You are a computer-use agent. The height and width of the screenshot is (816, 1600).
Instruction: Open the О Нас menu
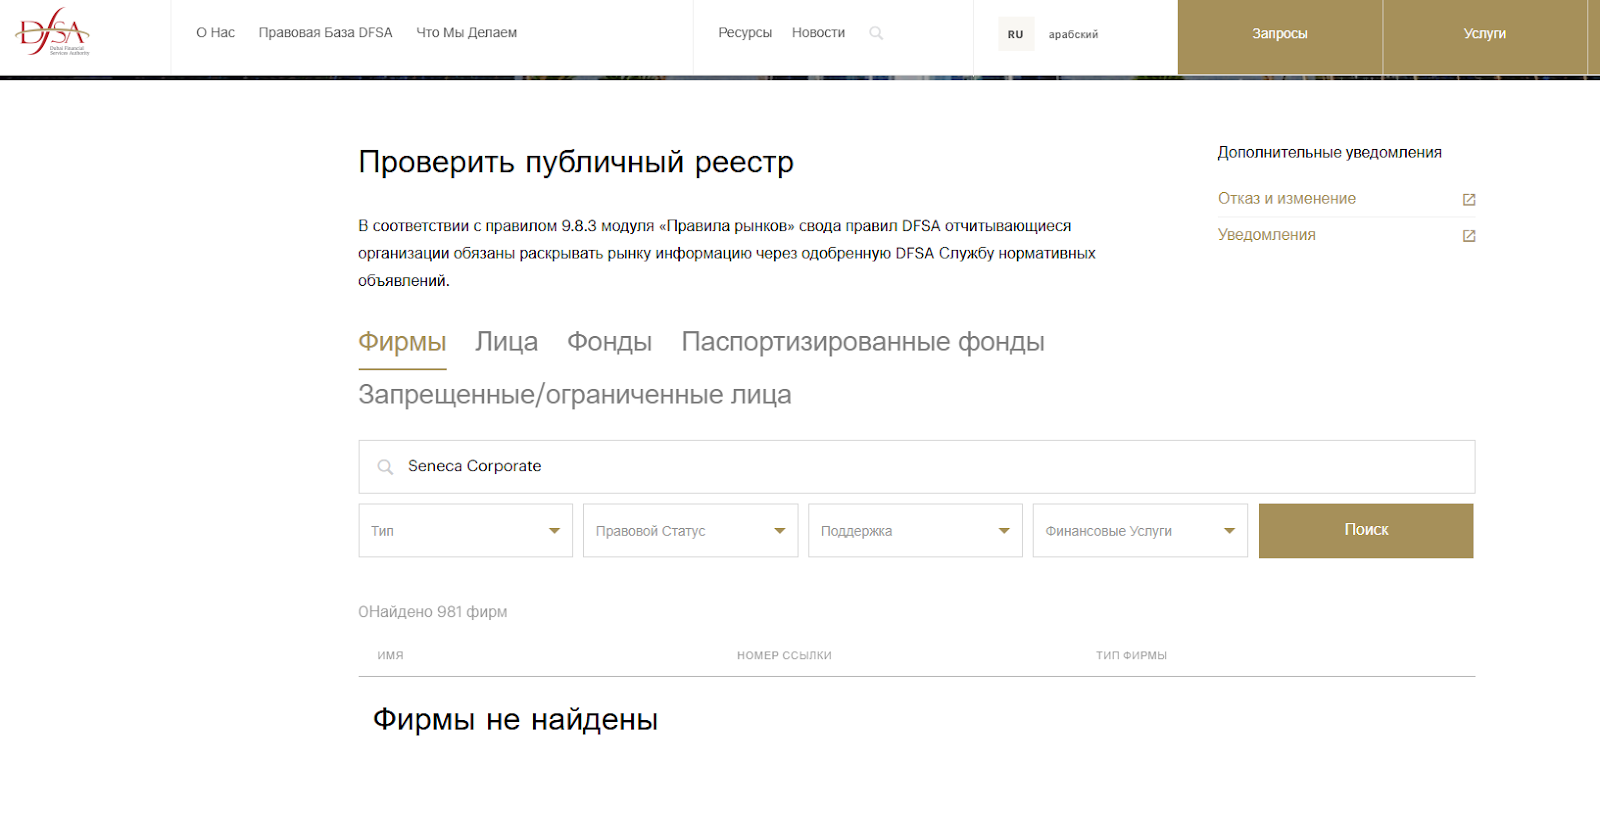point(216,33)
